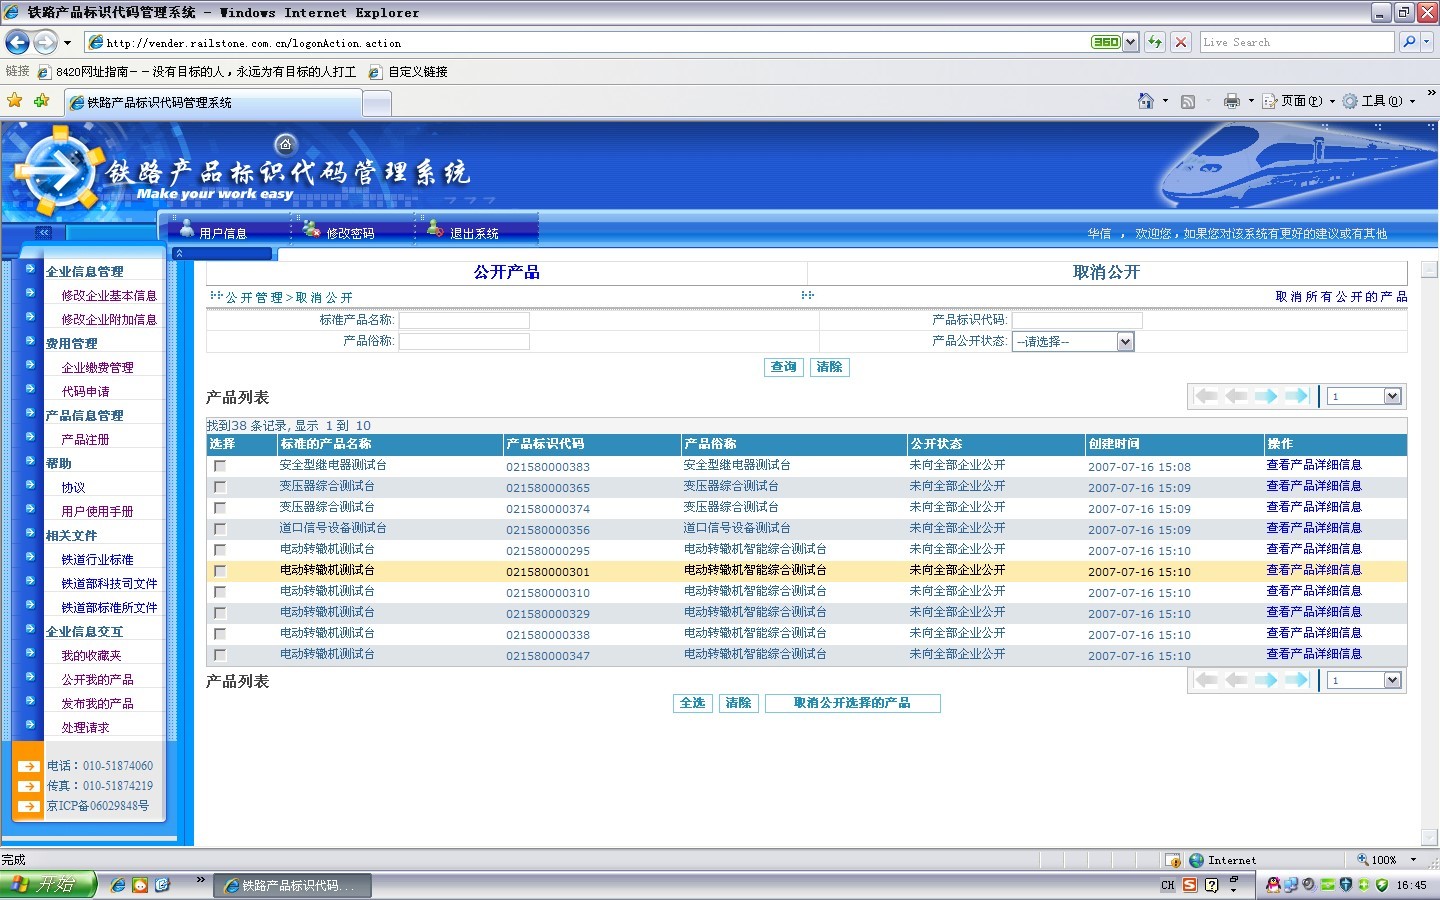The image size is (1440, 900).
Task: Click the 360 security badge in address bar
Action: point(1106,42)
